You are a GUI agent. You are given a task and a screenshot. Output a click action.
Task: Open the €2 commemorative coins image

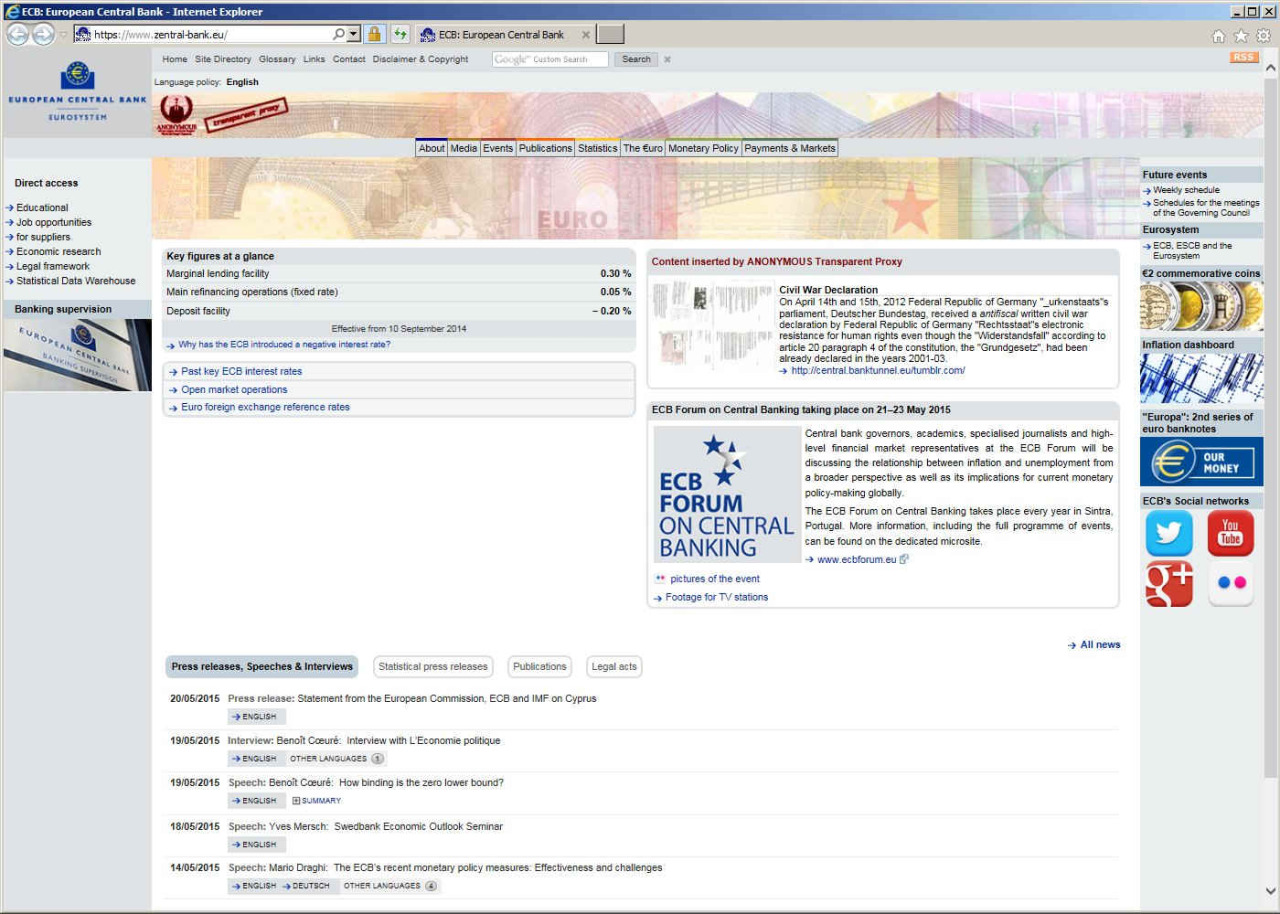pyautogui.click(x=1201, y=306)
